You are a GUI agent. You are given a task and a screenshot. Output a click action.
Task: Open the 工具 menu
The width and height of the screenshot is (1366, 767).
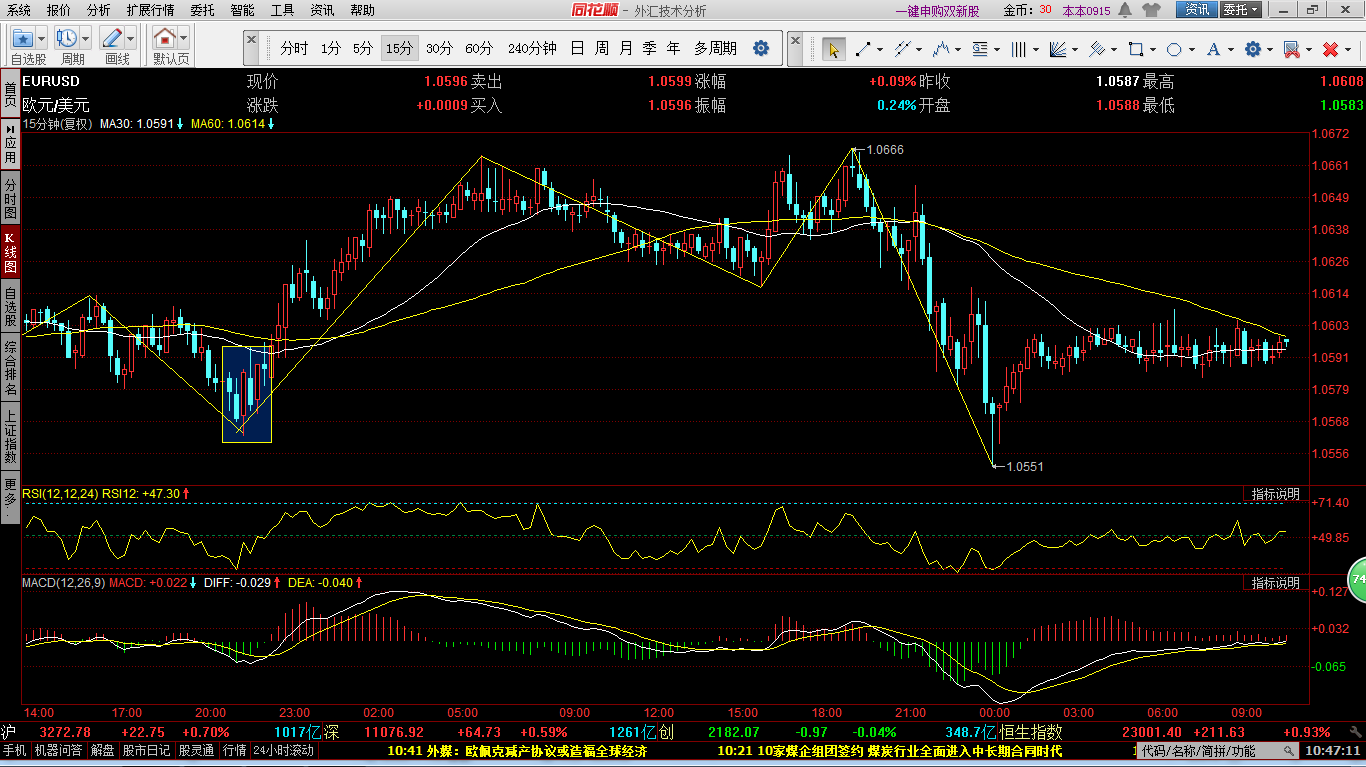pos(283,10)
